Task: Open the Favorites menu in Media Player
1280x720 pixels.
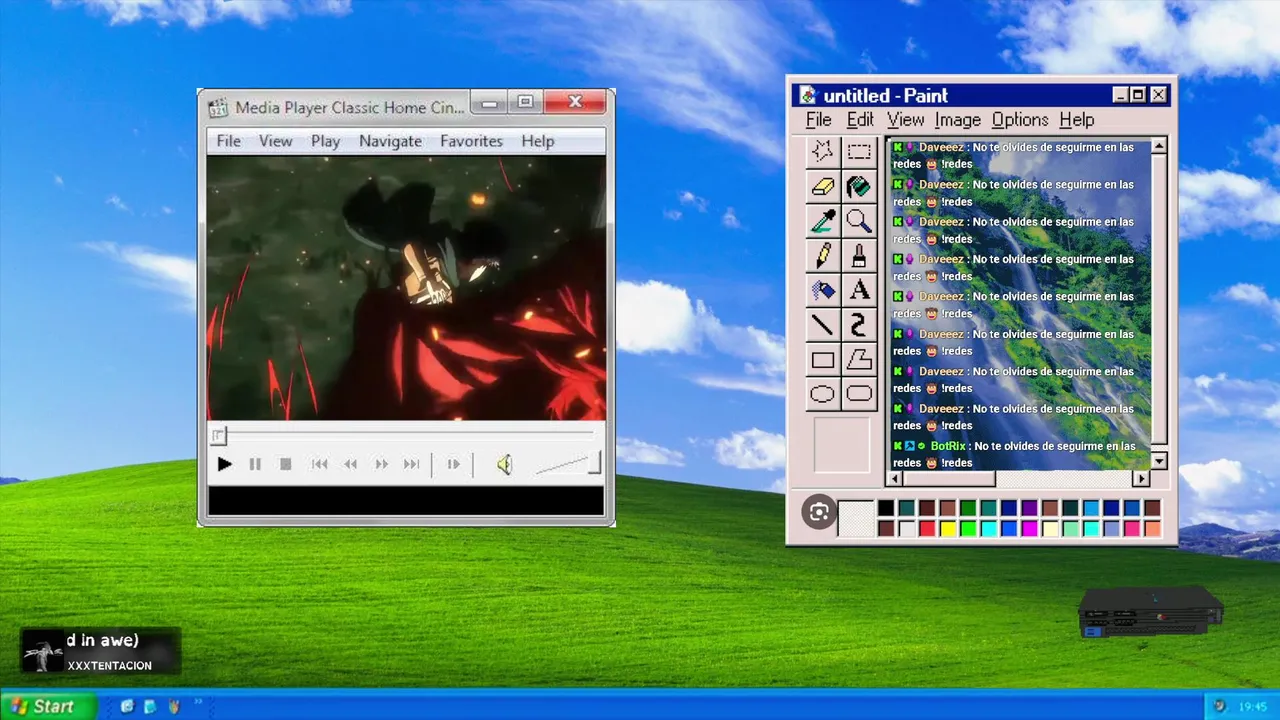Action: tap(471, 141)
